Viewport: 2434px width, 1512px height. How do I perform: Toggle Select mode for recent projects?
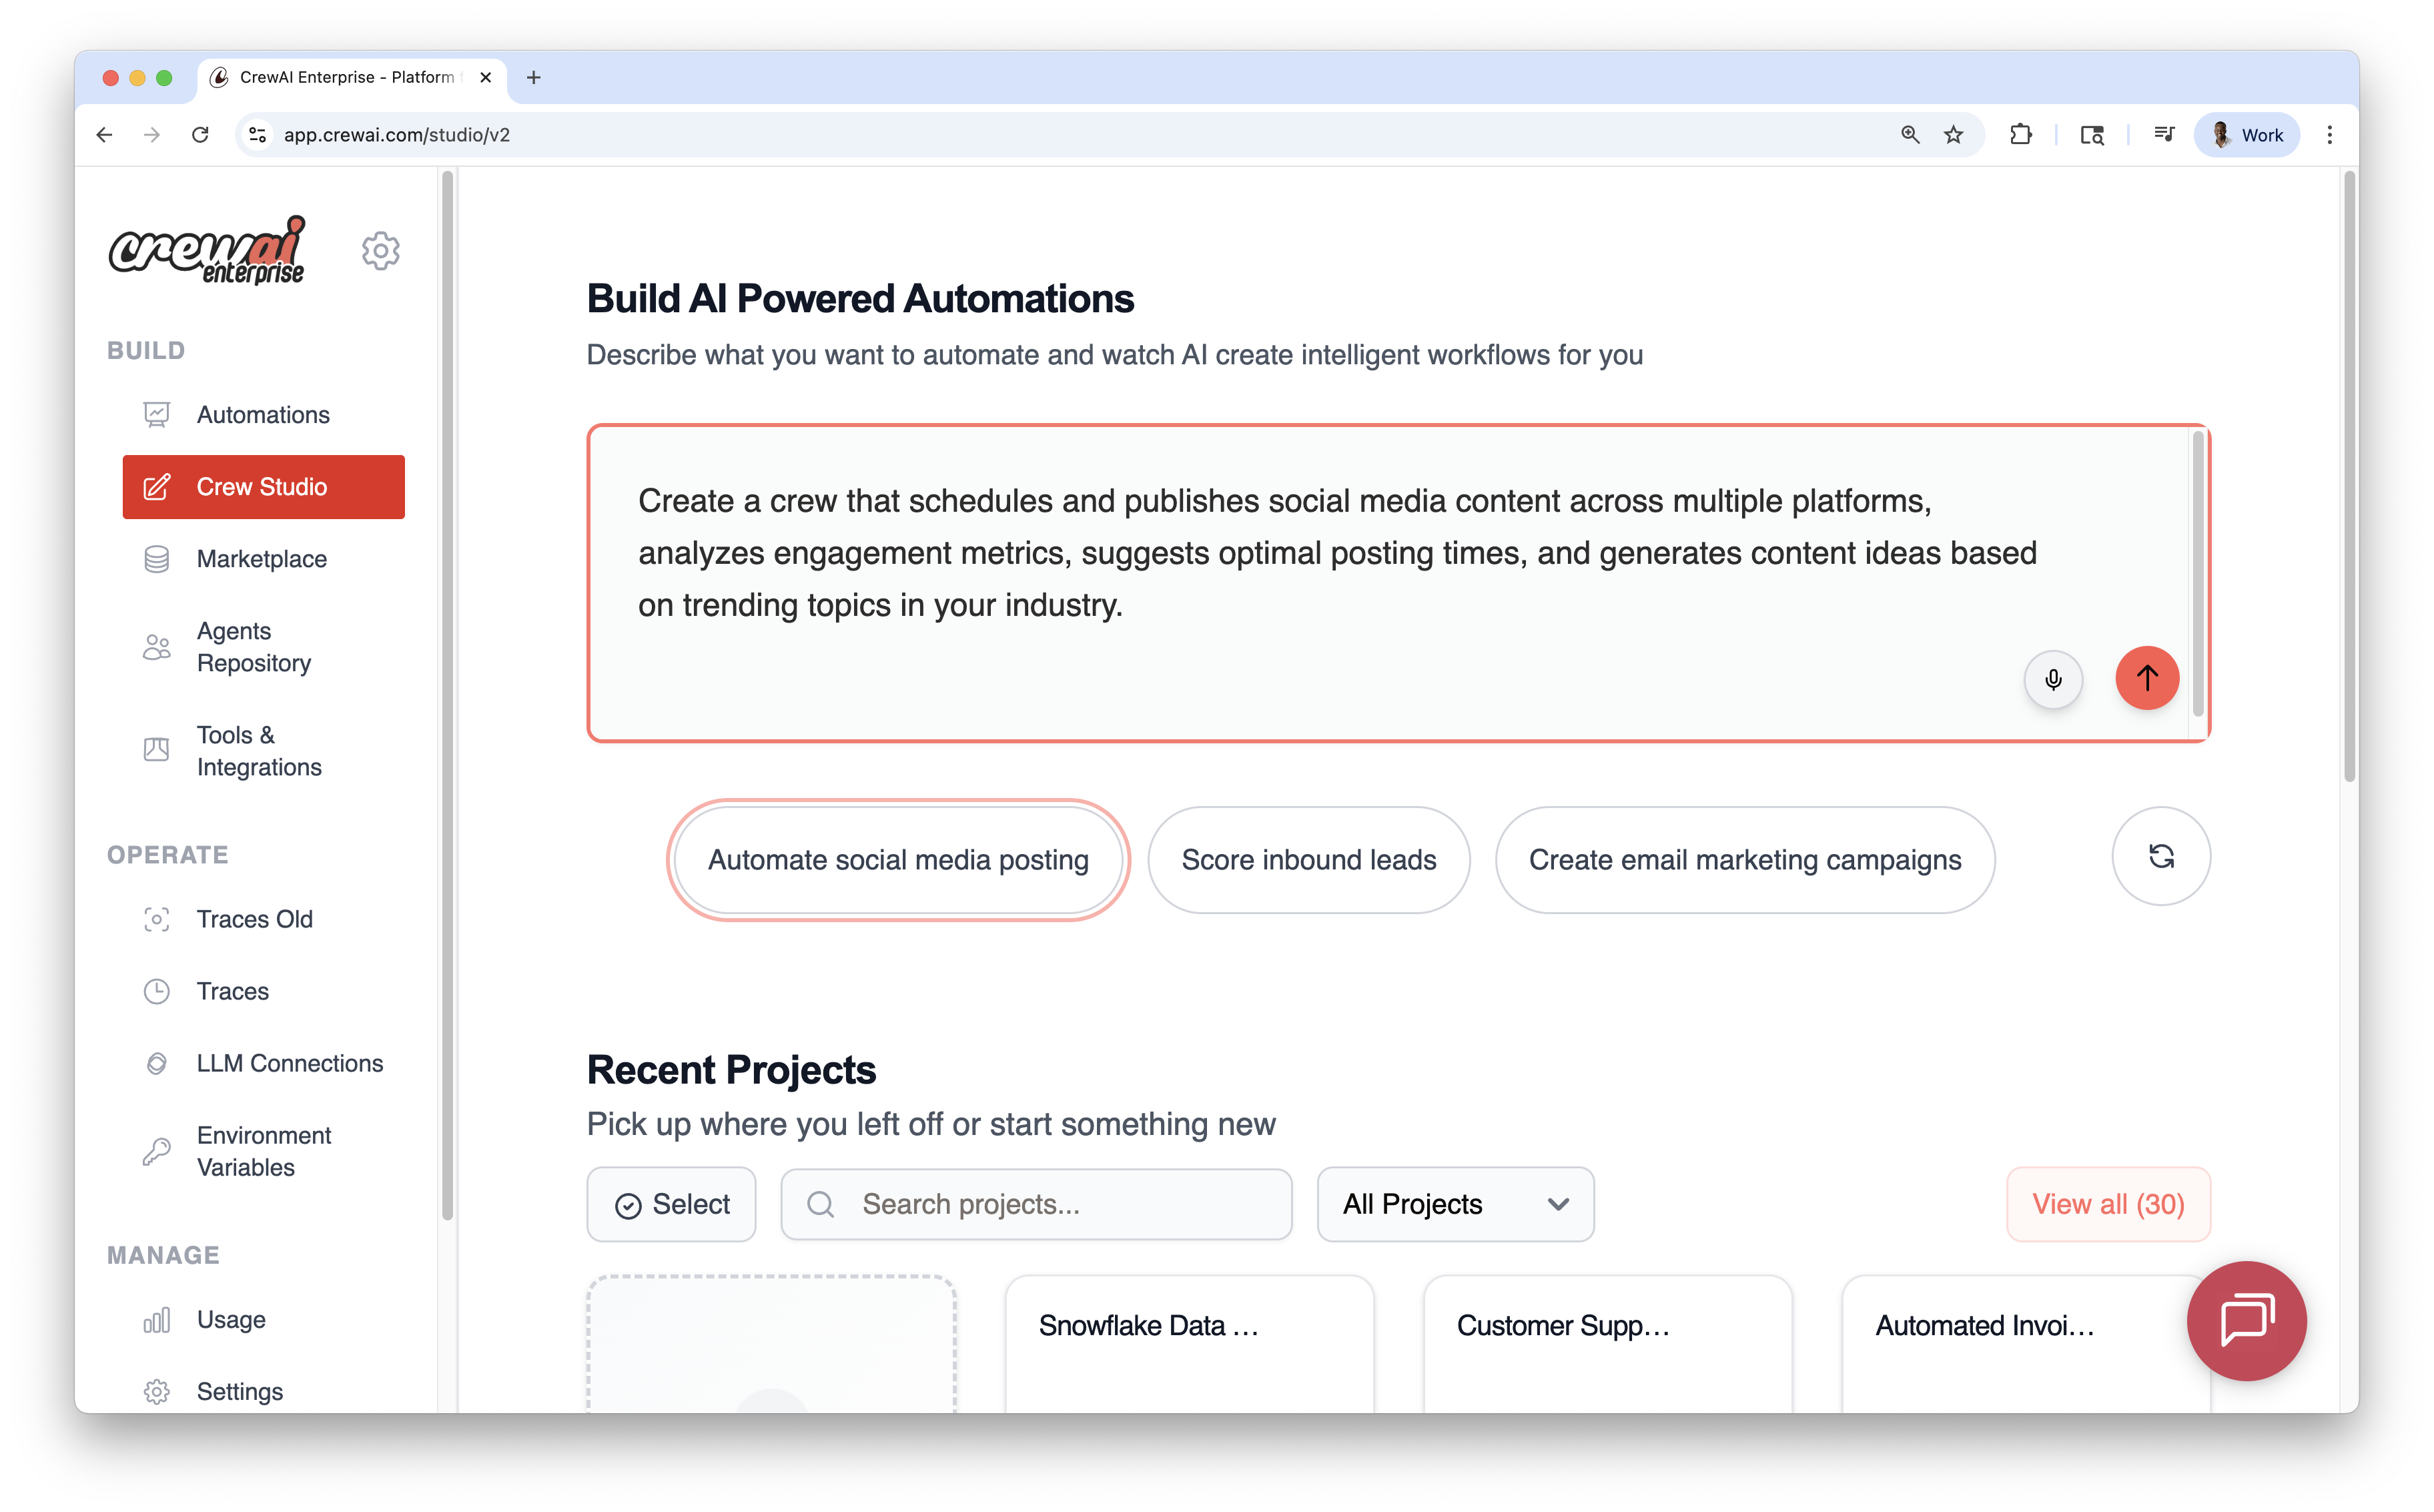671,1204
